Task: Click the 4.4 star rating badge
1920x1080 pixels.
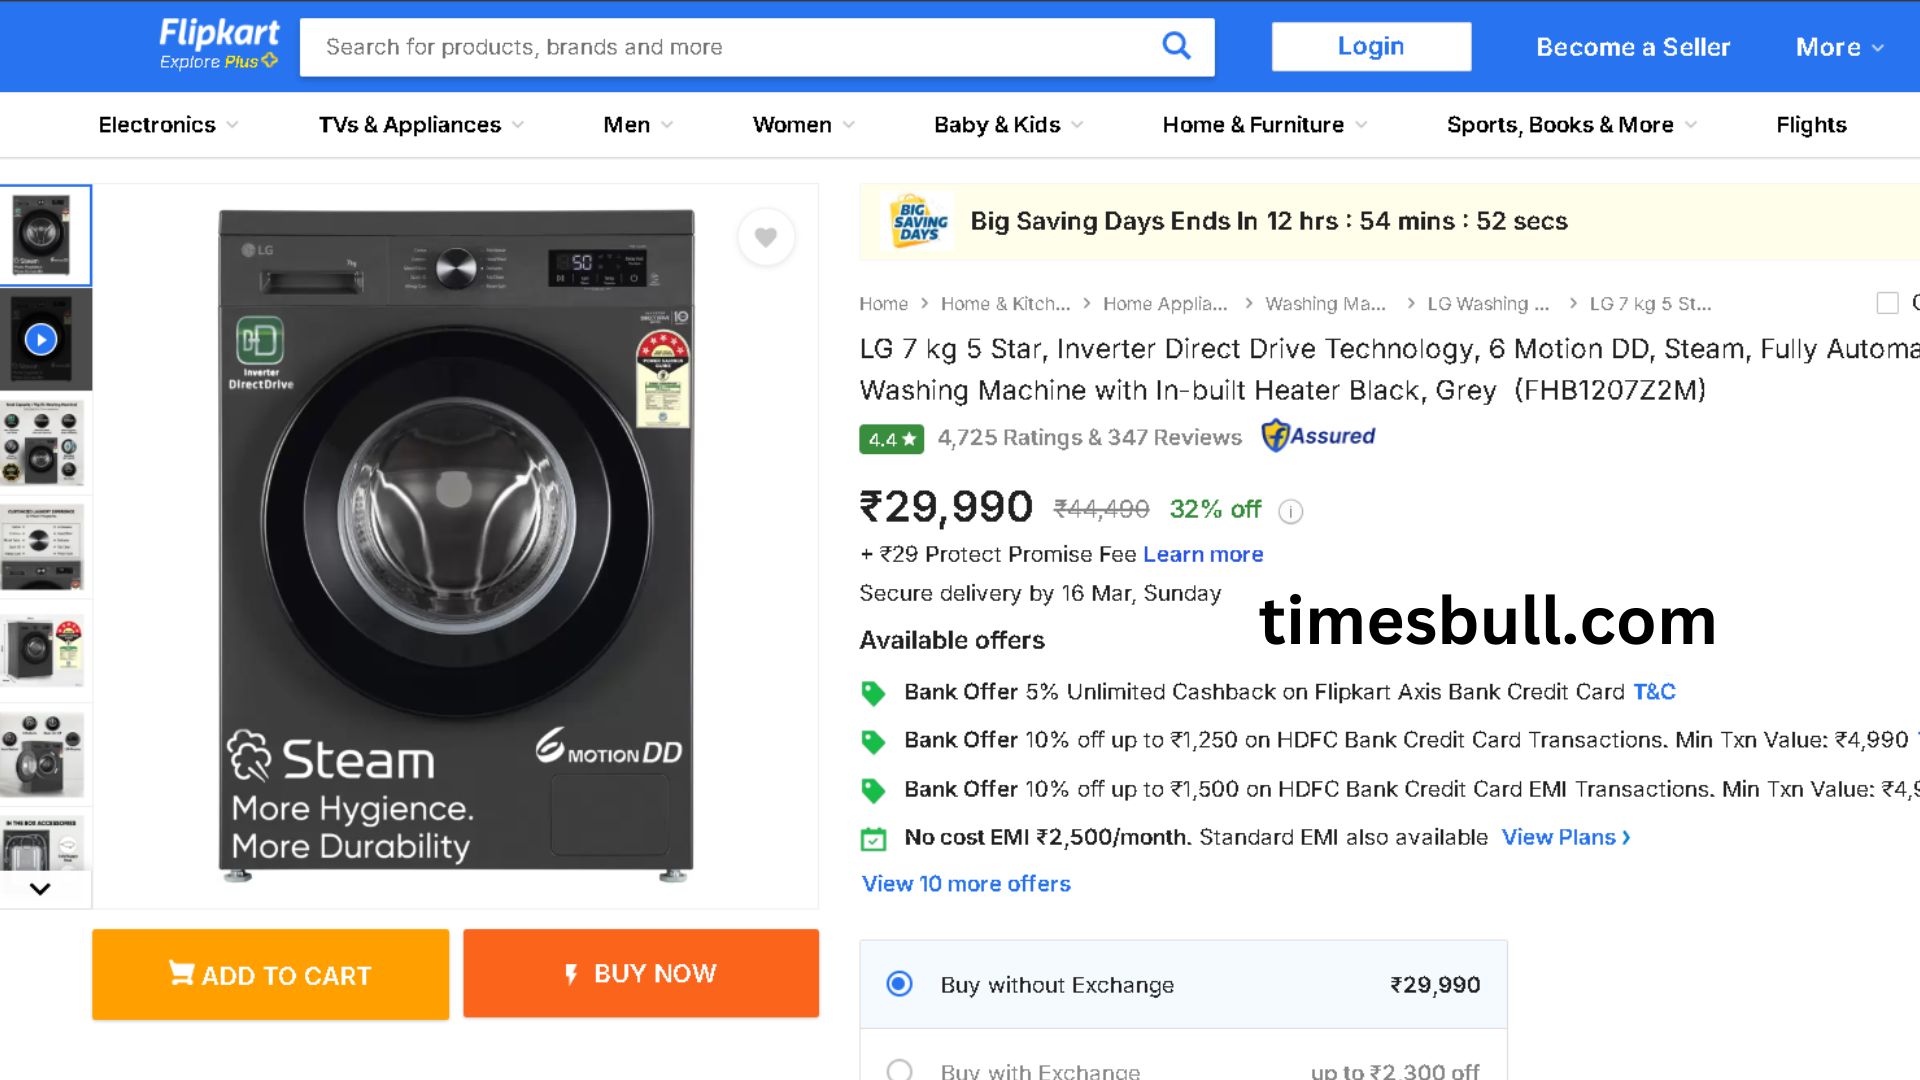Action: click(x=891, y=439)
